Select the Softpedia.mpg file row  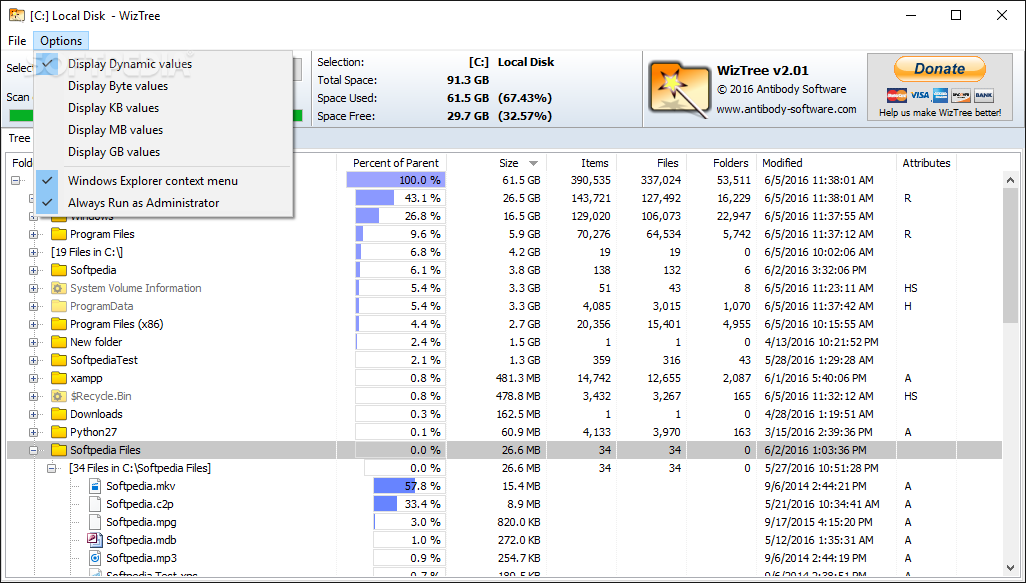(x=504, y=522)
